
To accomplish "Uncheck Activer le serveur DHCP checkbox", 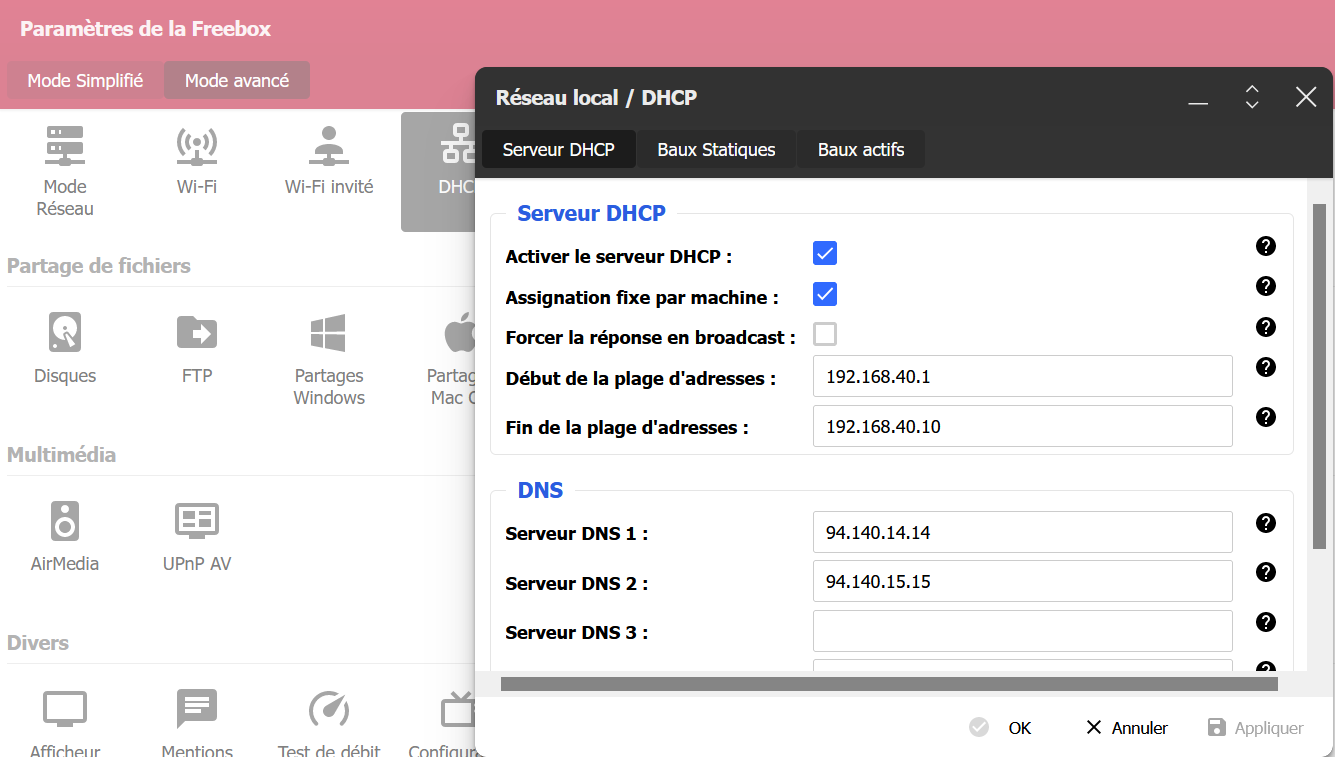I will (825, 254).
